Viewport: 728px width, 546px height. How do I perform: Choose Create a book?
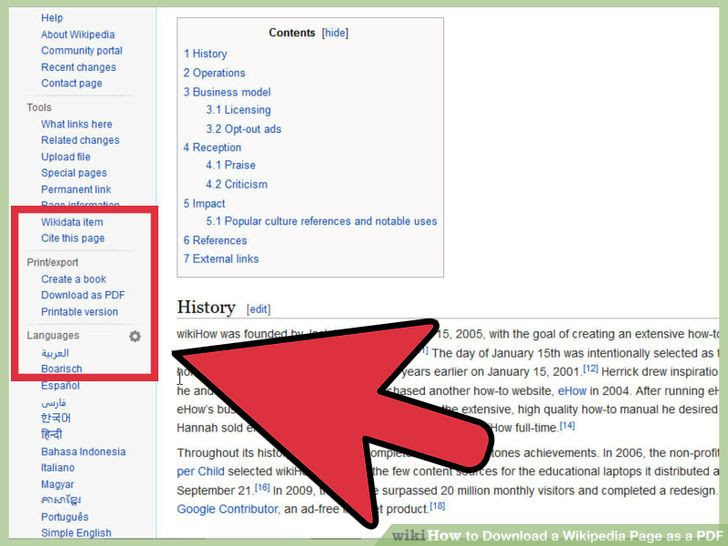click(x=73, y=279)
